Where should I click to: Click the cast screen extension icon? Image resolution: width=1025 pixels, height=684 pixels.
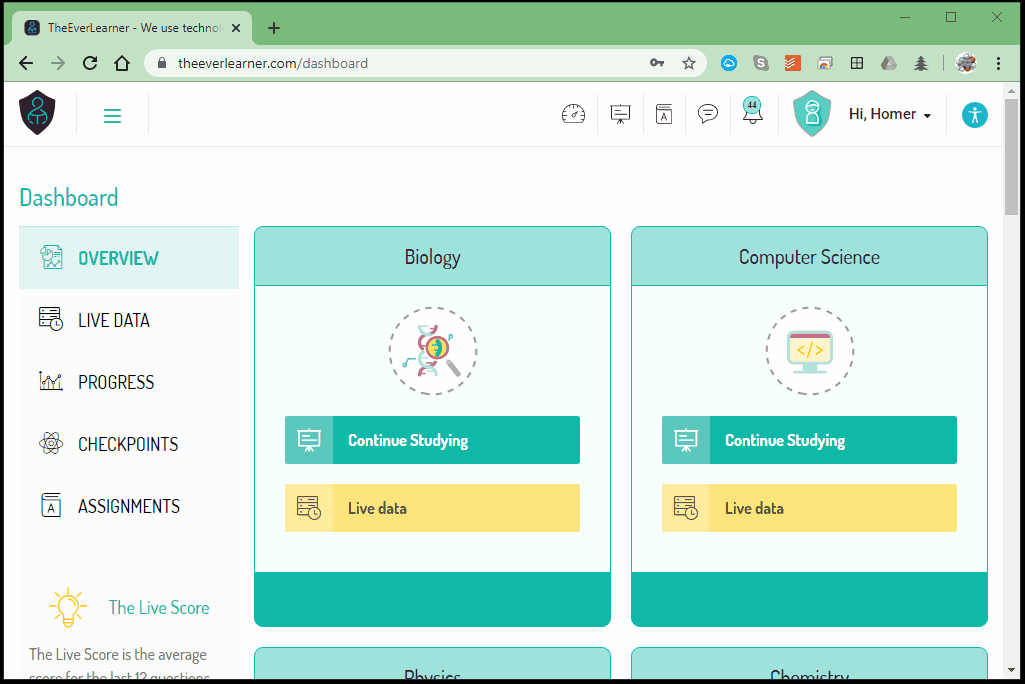point(825,63)
